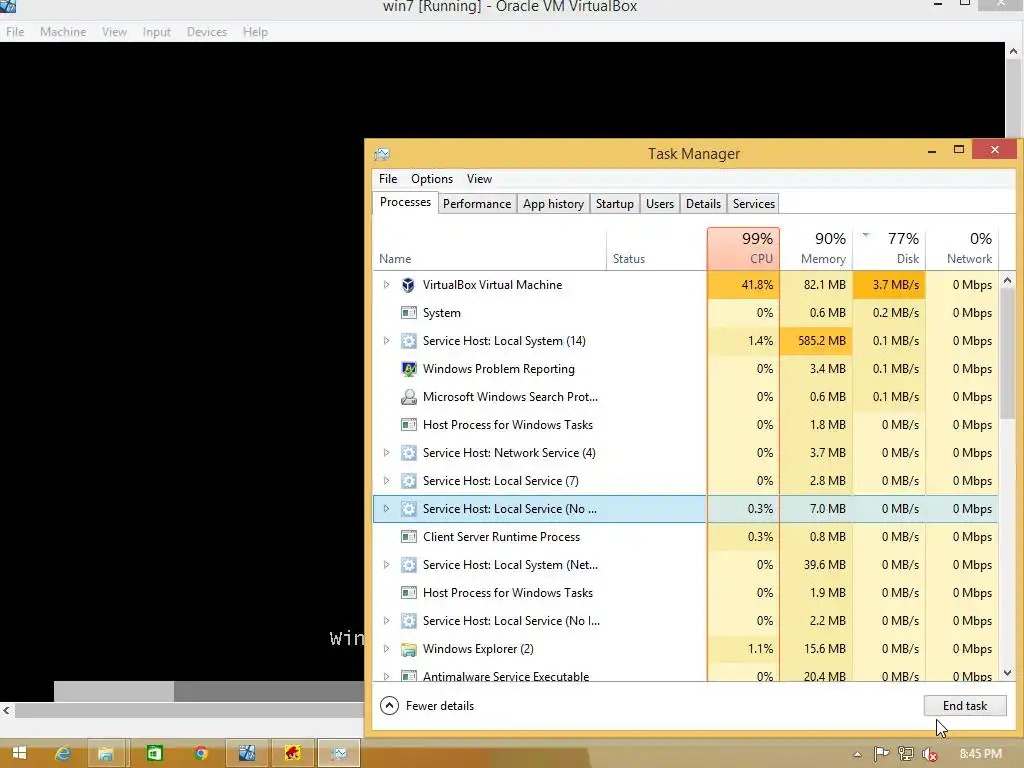Expand VirtualBox Virtual Machine process
The image size is (1024, 768).
click(386, 285)
